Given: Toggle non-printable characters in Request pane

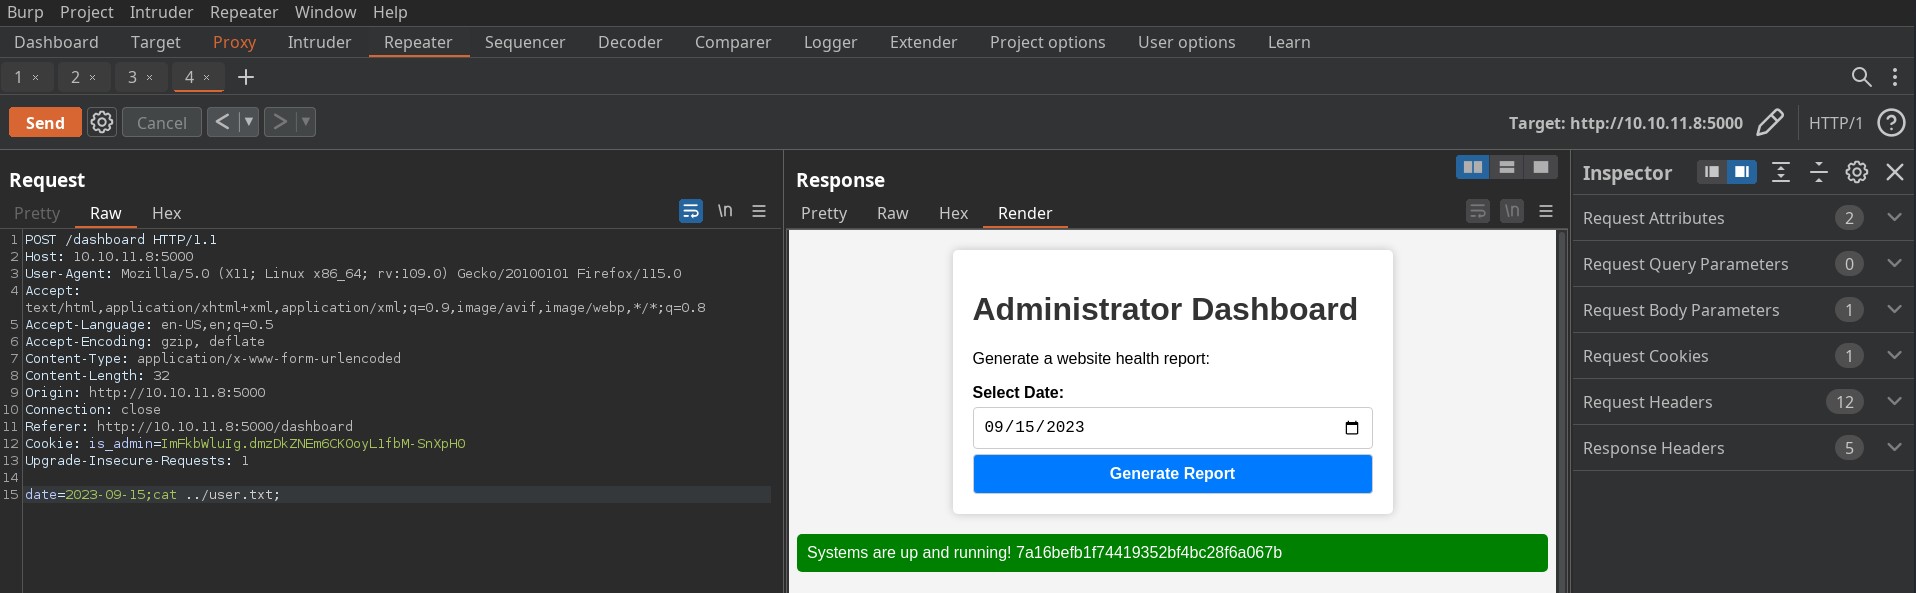Looking at the screenshot, I should (725, 211).
